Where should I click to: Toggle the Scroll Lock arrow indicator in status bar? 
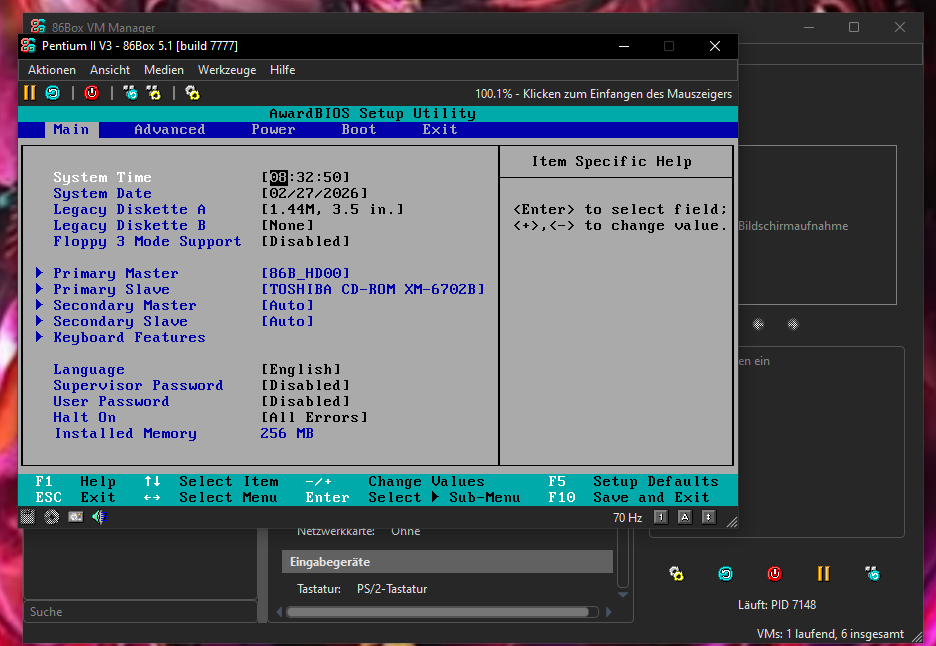point(709,517)
